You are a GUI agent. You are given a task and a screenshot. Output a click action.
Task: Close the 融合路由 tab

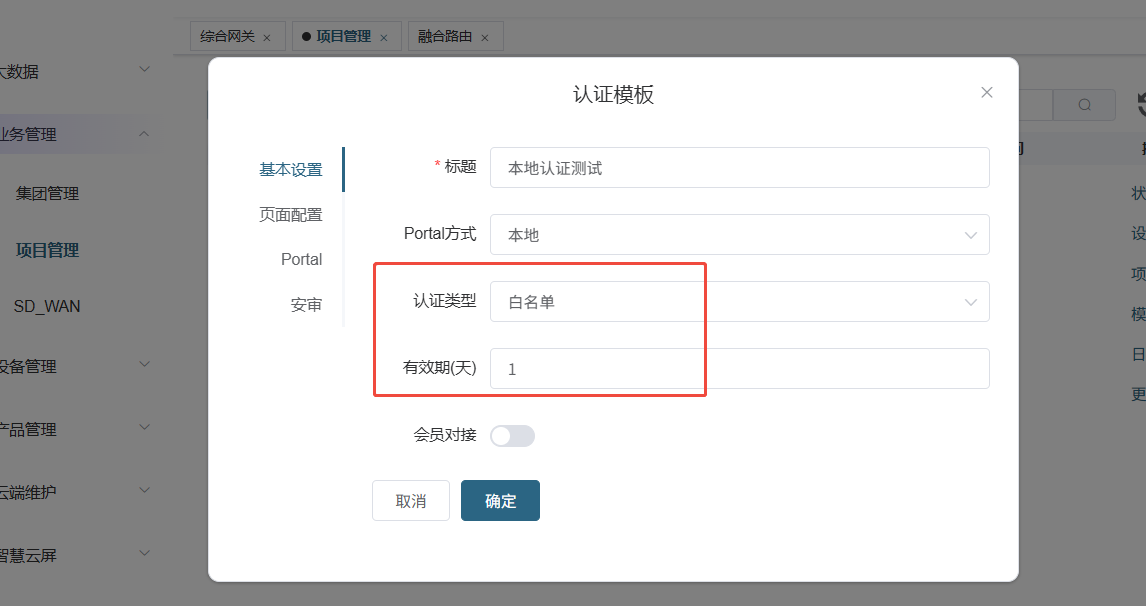(x=485, y=38)
